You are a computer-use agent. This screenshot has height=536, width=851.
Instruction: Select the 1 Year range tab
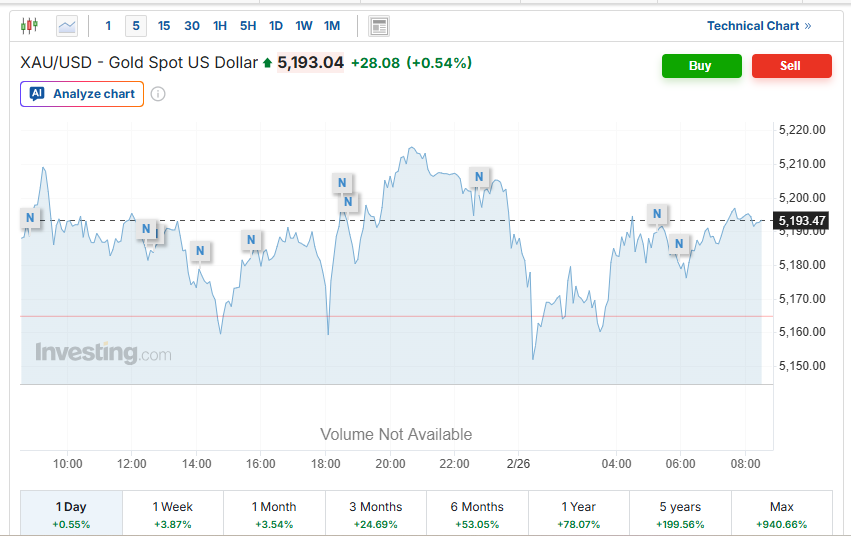[579, 515]
